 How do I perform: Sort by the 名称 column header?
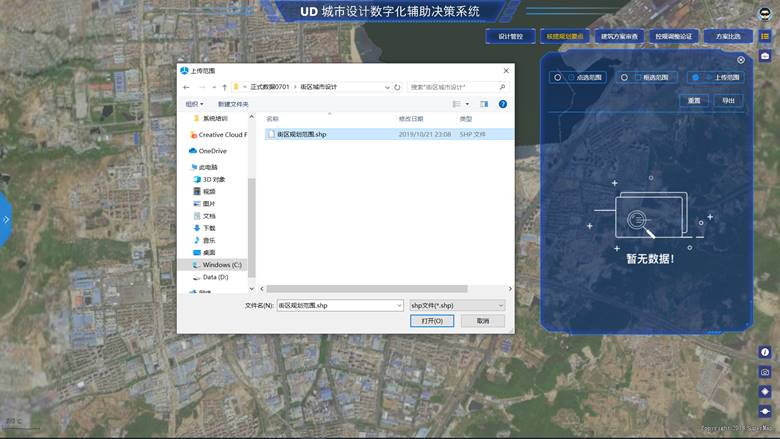click(x=273, y=119)
